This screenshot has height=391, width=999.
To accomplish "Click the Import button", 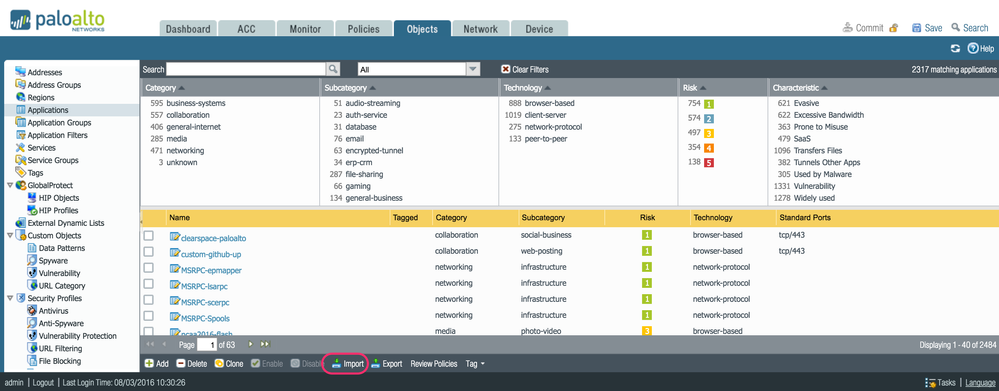I will tap(348, 364).
